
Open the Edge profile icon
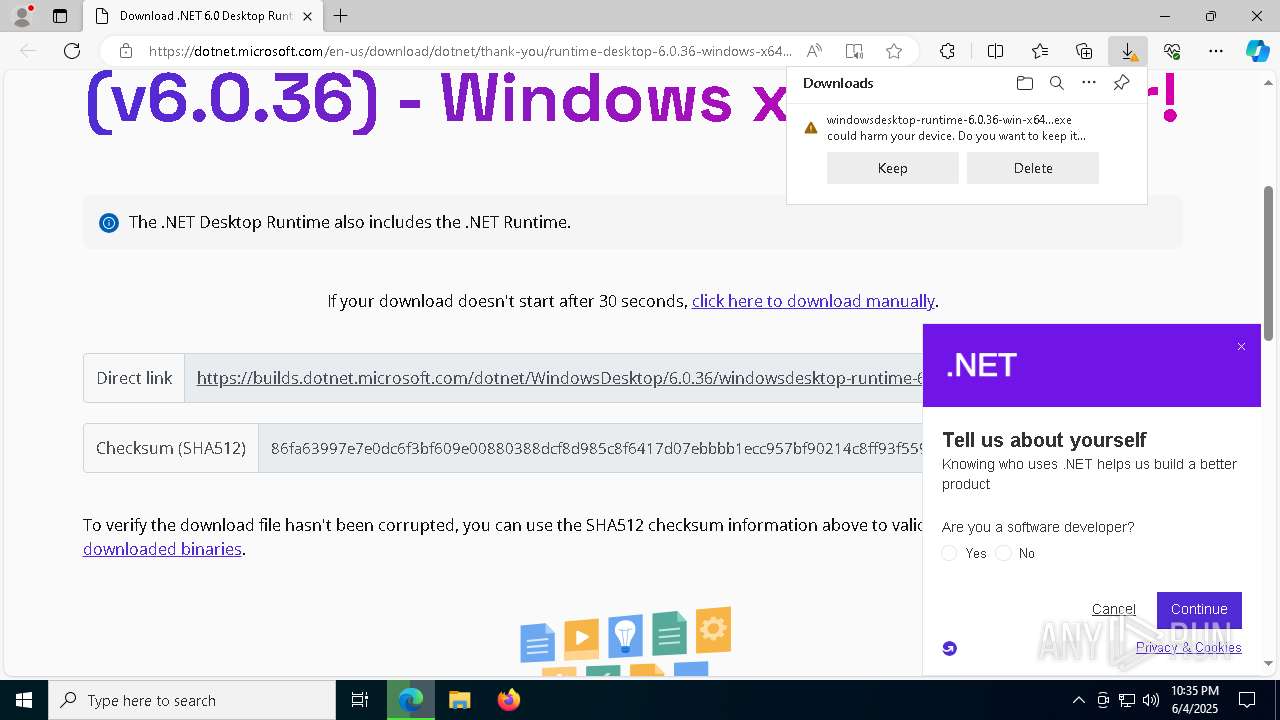(21, 16)
